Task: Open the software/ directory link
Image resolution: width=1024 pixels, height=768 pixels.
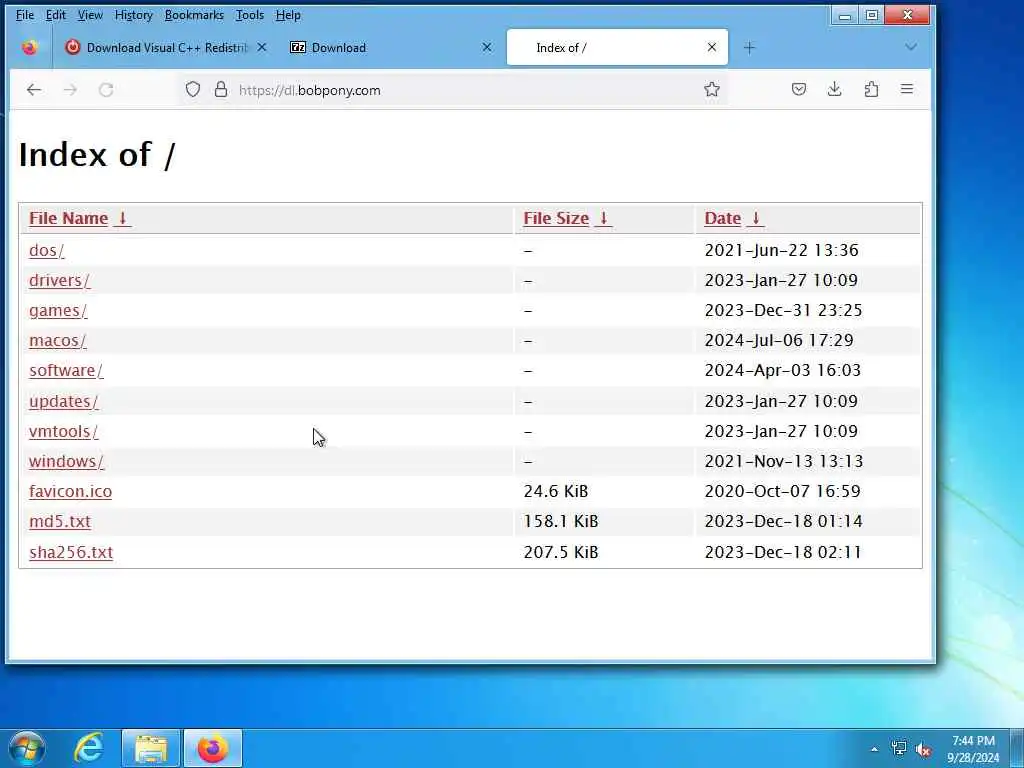Action: tap(66, 370)
